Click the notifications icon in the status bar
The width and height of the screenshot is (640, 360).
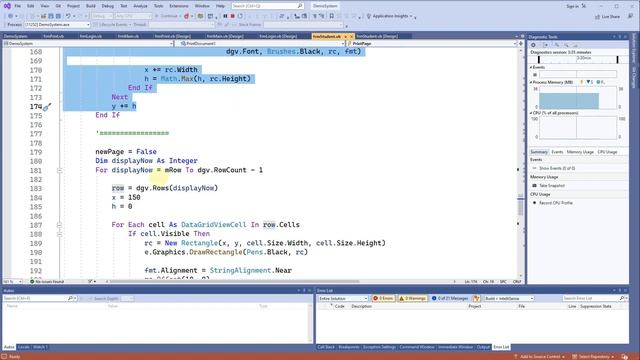(625, 356)
